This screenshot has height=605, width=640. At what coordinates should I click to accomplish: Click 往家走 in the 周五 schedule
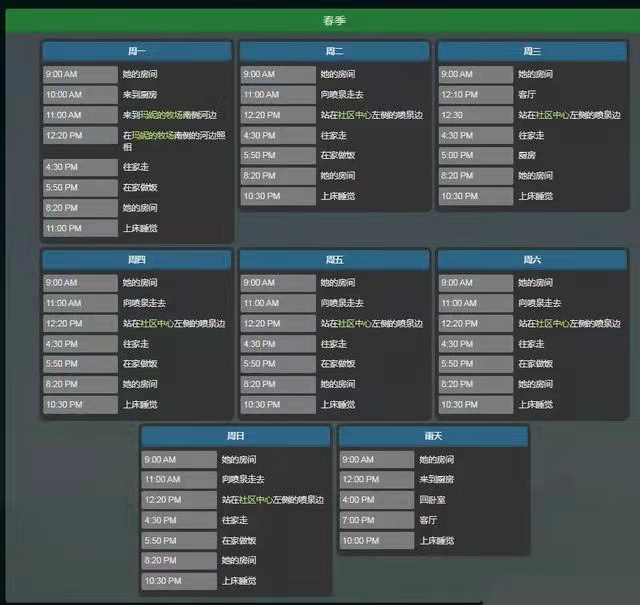pyautogui.click(x=333, y=344)
